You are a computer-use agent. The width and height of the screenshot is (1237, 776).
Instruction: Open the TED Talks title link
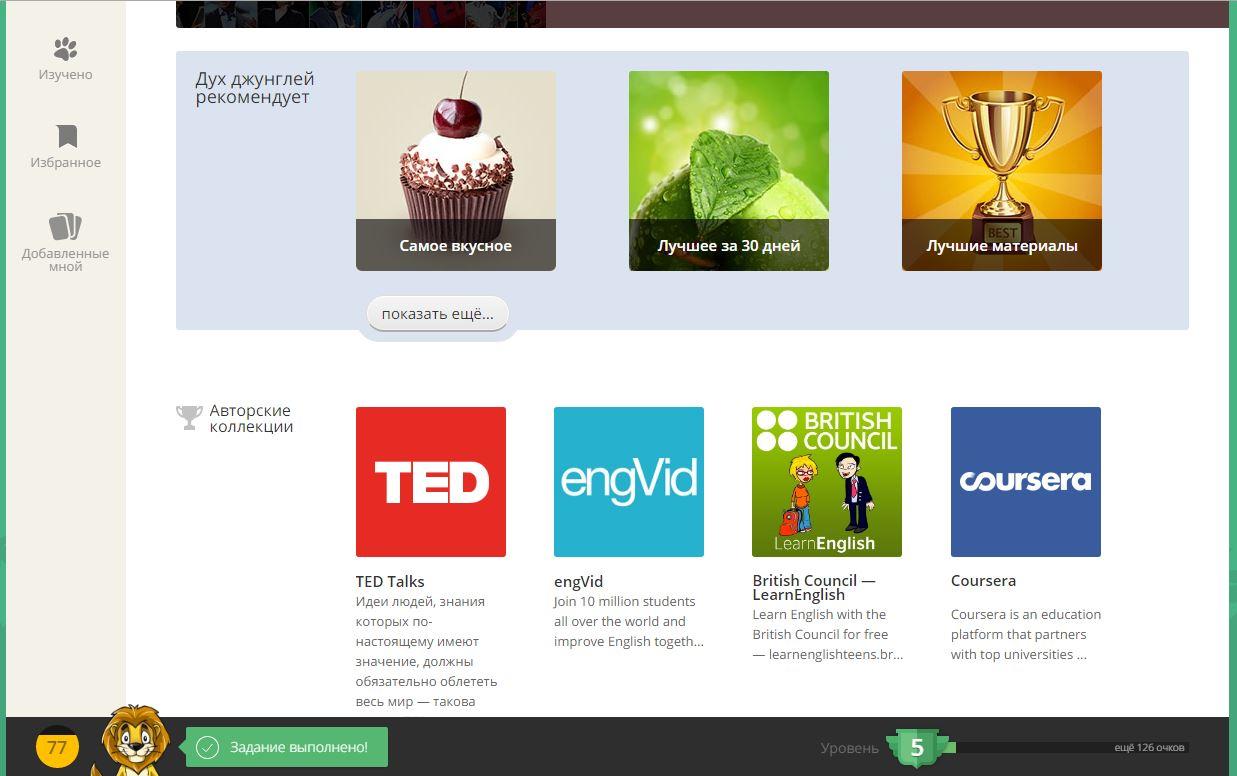pyautogui.click(x=390, y=581)
